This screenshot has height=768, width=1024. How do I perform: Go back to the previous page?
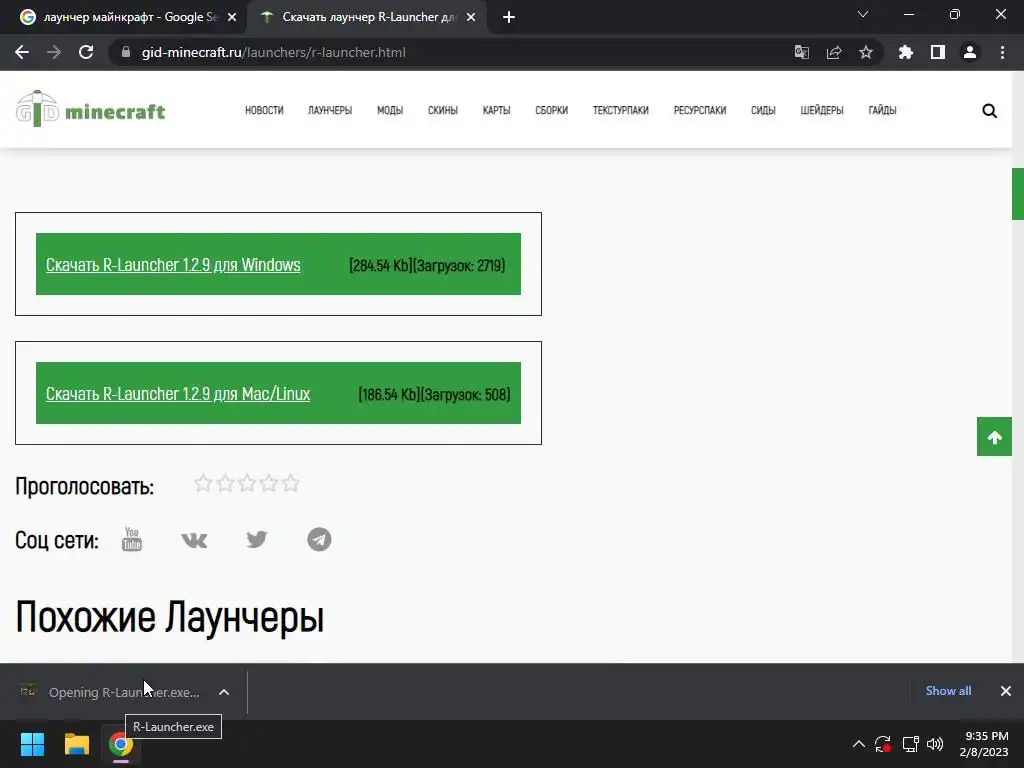[x=22, y=52]
